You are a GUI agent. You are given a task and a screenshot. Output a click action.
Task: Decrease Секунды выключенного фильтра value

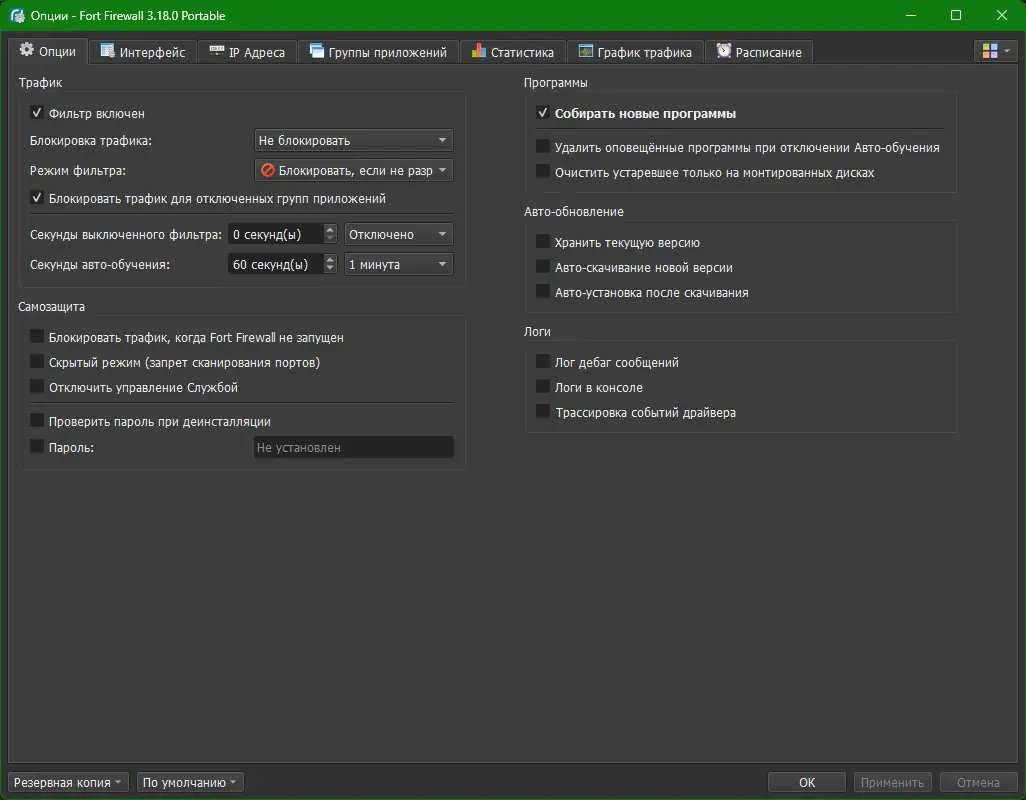[x=330, y=239]
